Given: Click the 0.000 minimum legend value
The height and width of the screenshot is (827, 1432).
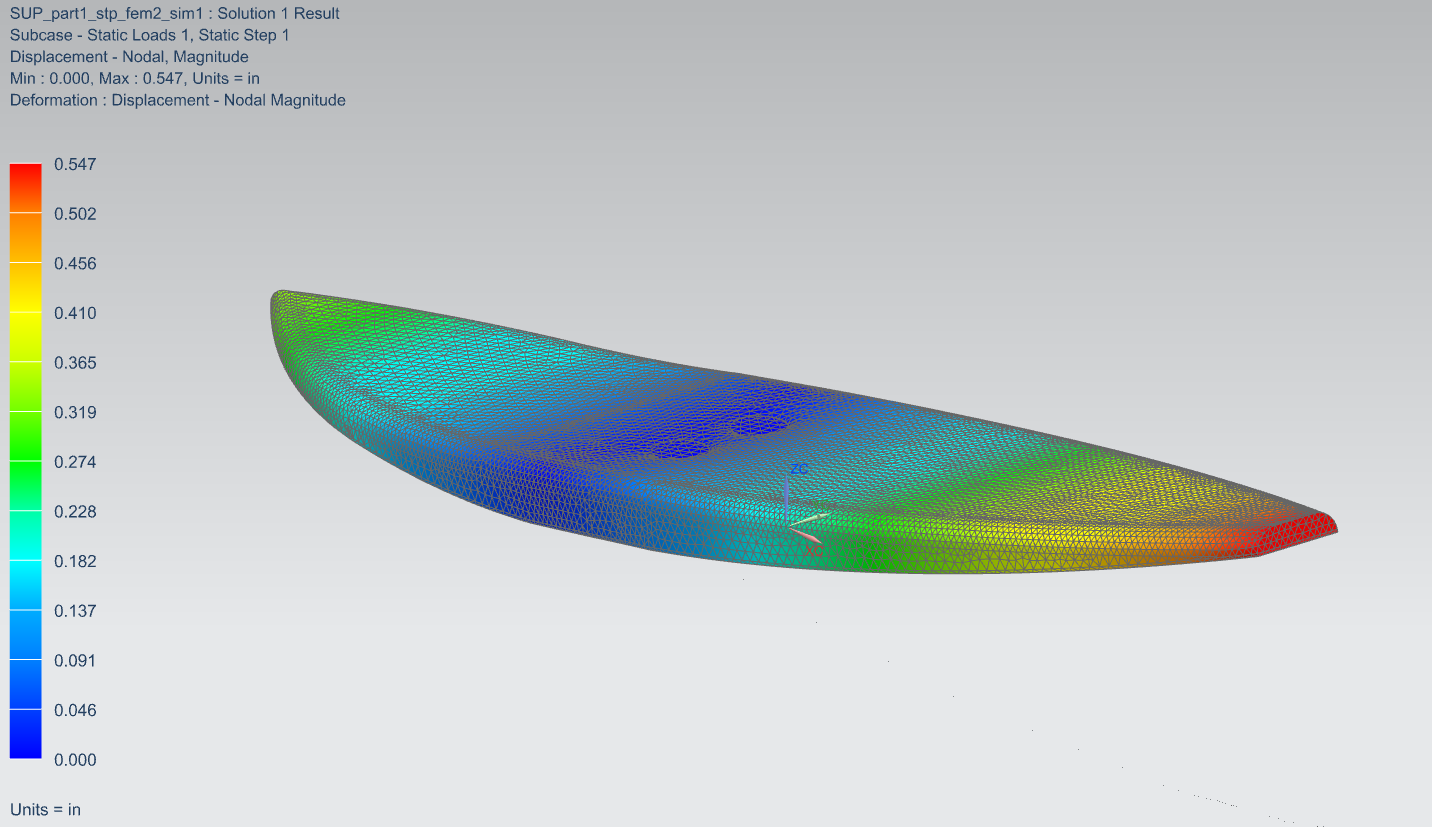Looking at the screenshot, I should 75,760.
